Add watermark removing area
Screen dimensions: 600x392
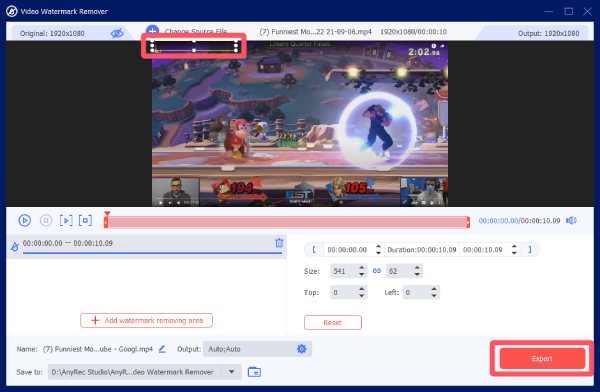[146, 320]
